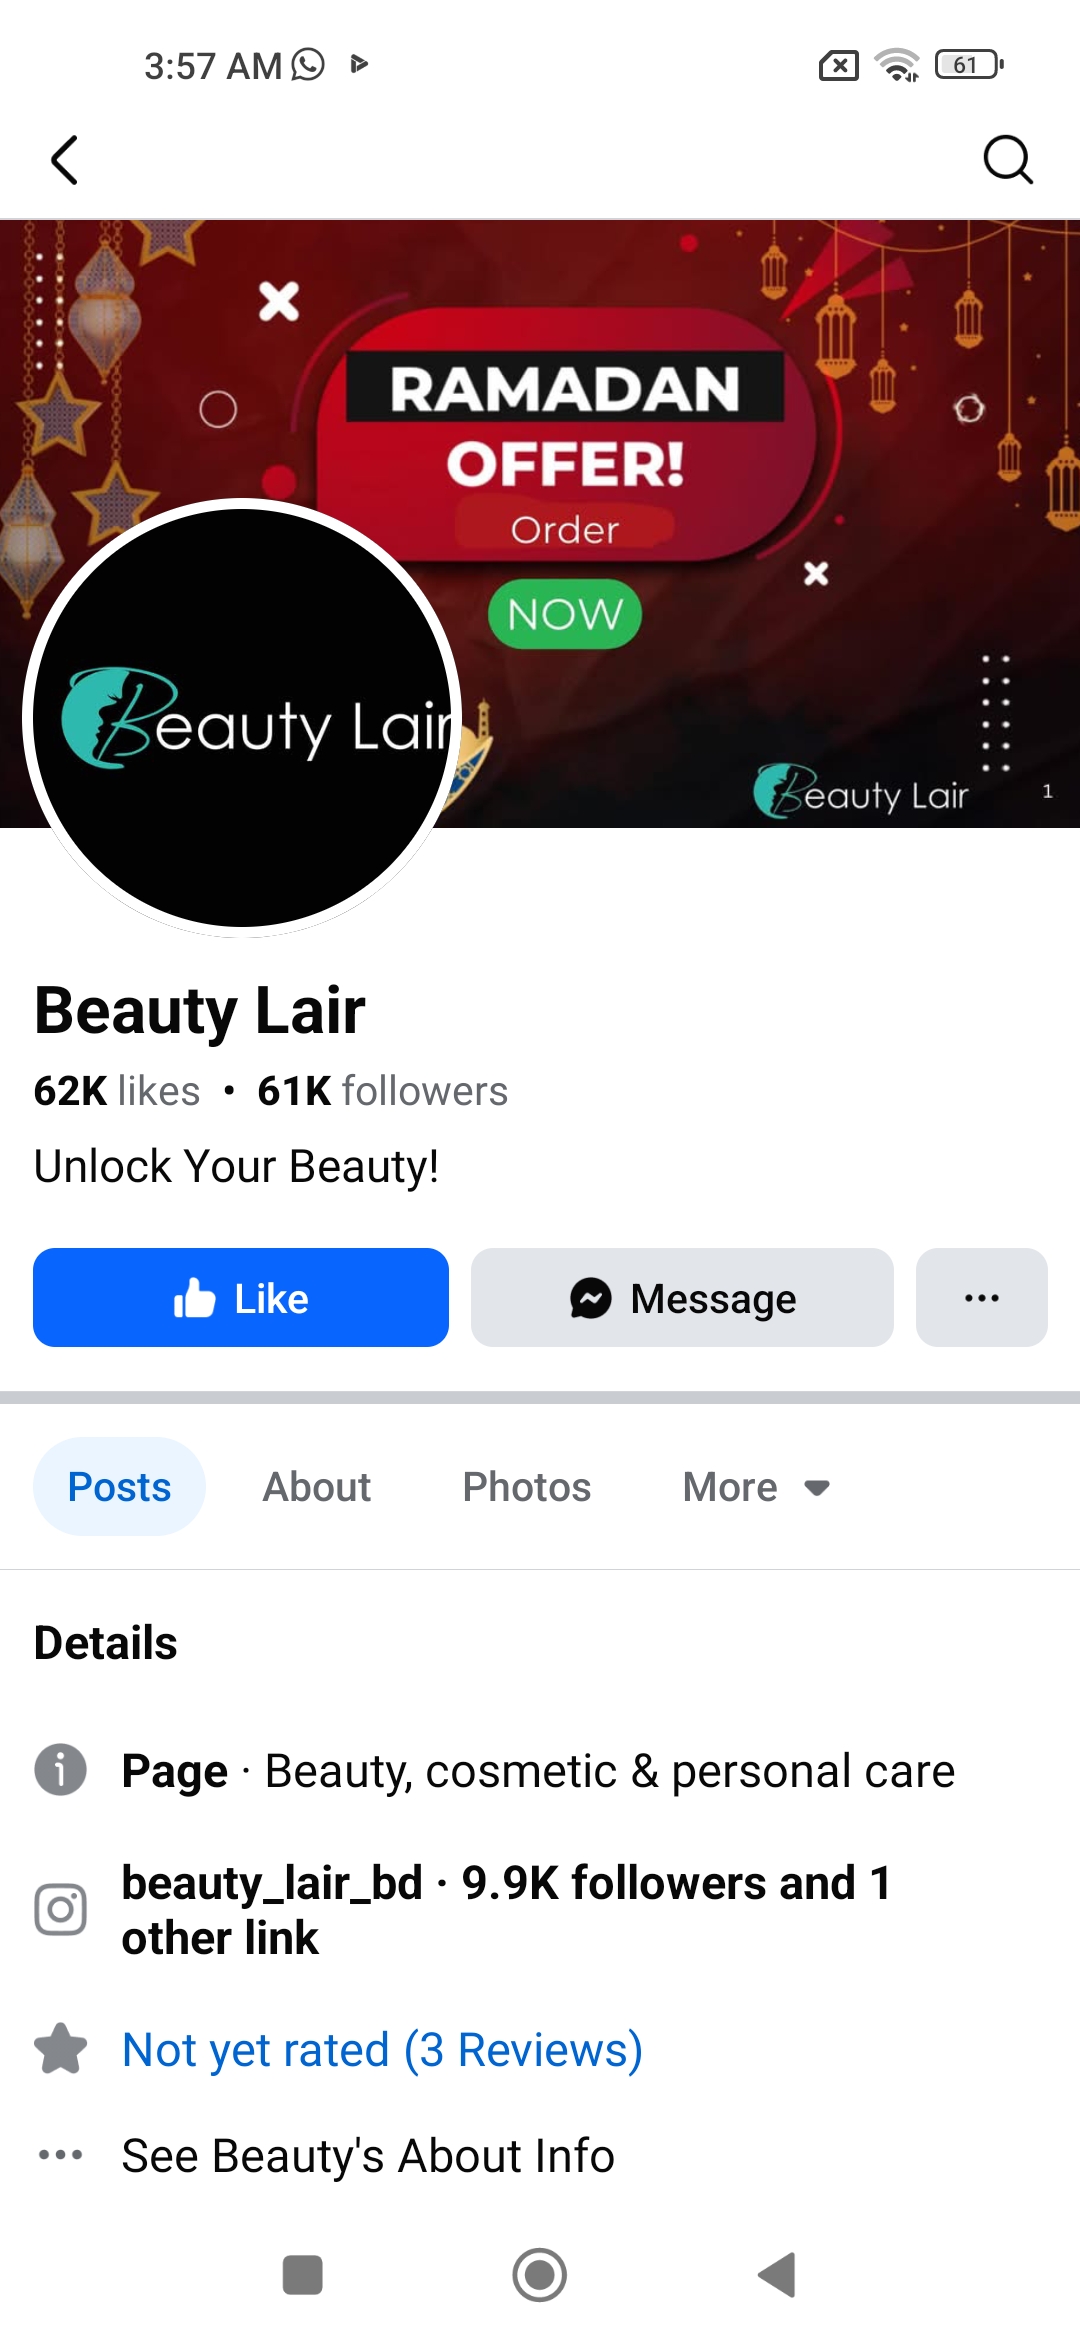Click the Instagram icon in Details
Screen dimensions: 1080x2340
pos(61,1910)
